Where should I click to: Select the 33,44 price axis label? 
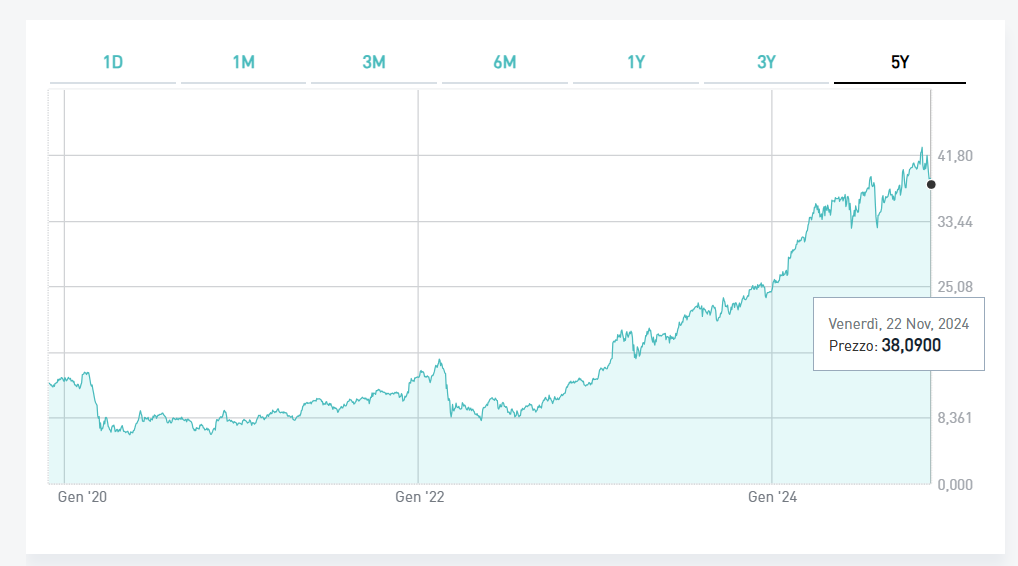957,222
